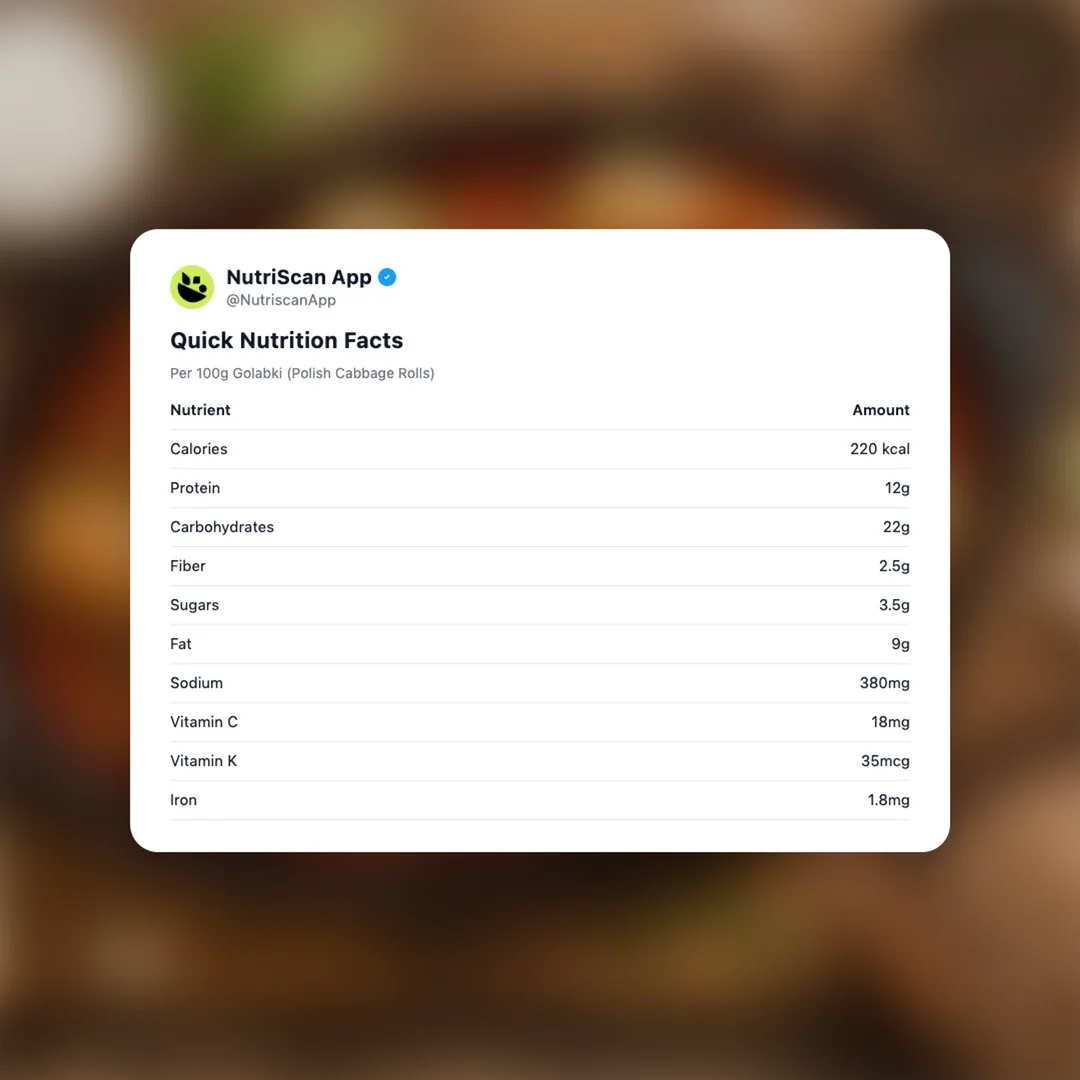Select the Iron row label
This screenshot has height=1080, width=1080.
[x=183, y=800]
